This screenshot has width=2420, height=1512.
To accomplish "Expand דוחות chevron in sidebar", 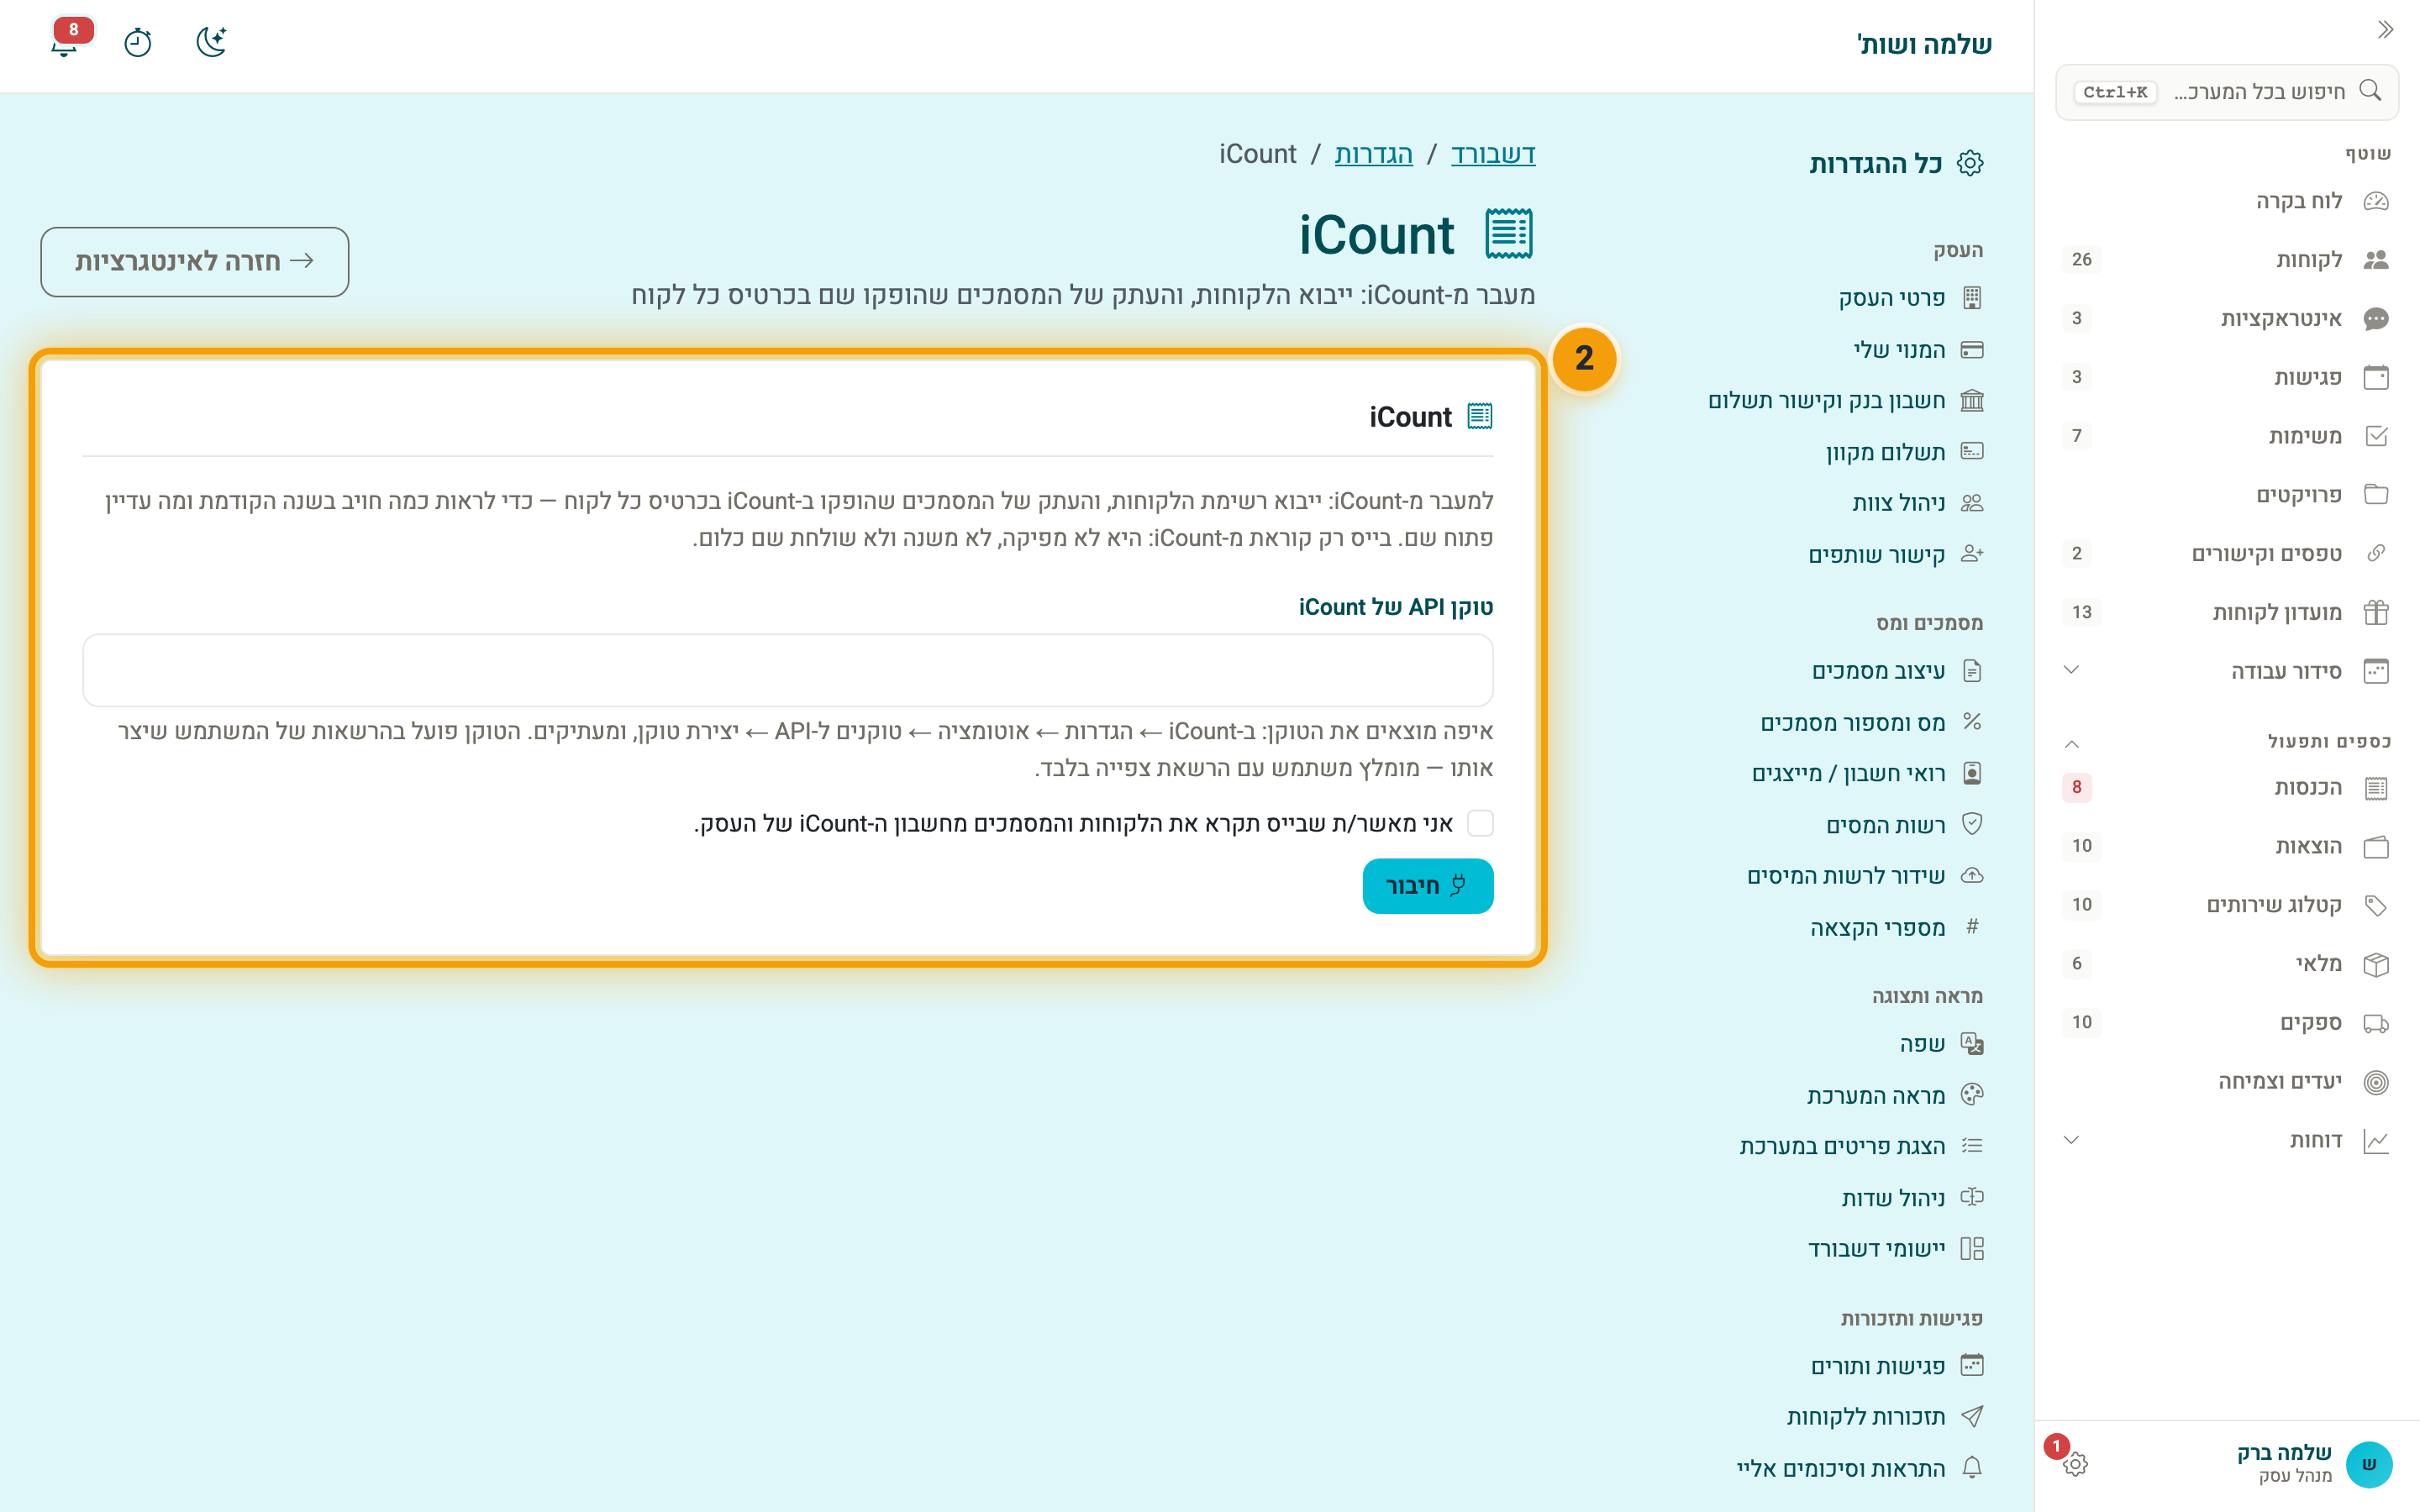I will [2071, 1140].
